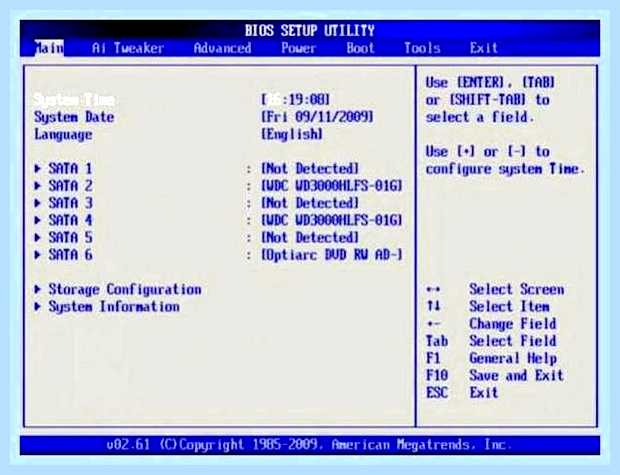The height and width of the screenshot is (475, 620).
Task: Go to the Tools tab
Action: (422, 48)
